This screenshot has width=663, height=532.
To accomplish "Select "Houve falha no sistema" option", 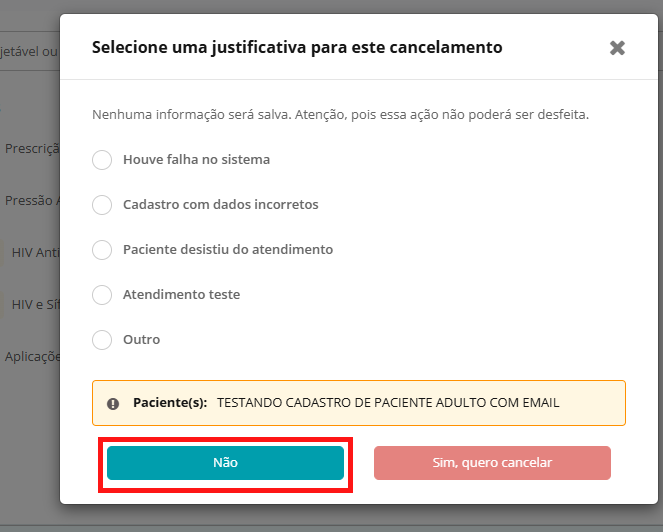I will 102,160.
